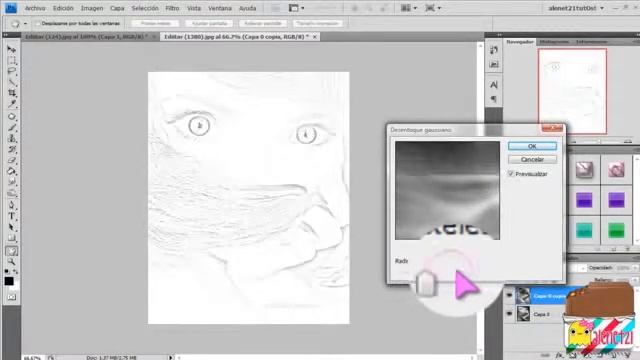The height and width of the screenshot is (360, 640).
Task: Open the Edición menu
Action: 63,8
